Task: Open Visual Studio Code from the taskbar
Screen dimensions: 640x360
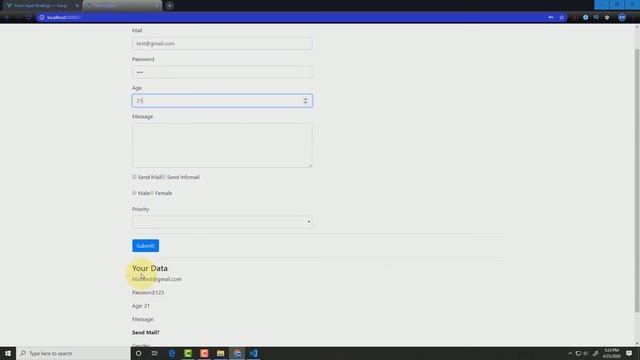Action: click(253, 353)
